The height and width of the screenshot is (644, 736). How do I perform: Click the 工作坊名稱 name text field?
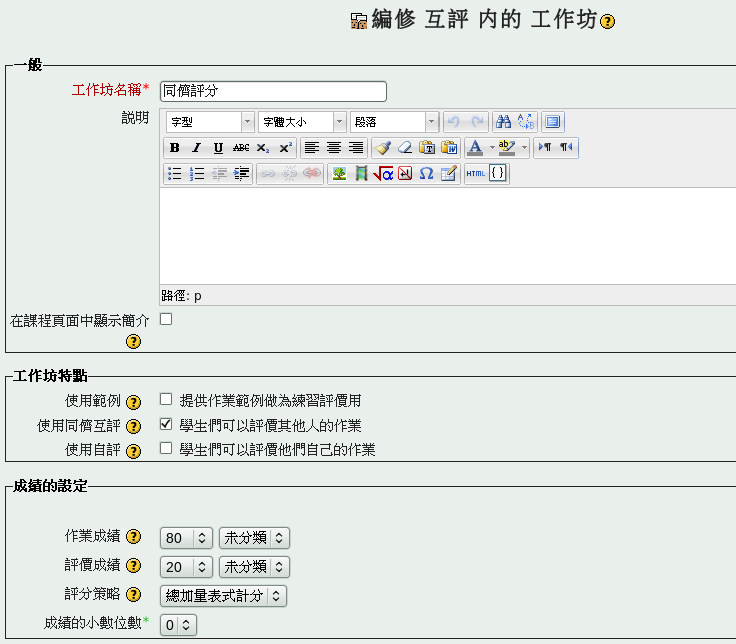[x=273, y=91]
